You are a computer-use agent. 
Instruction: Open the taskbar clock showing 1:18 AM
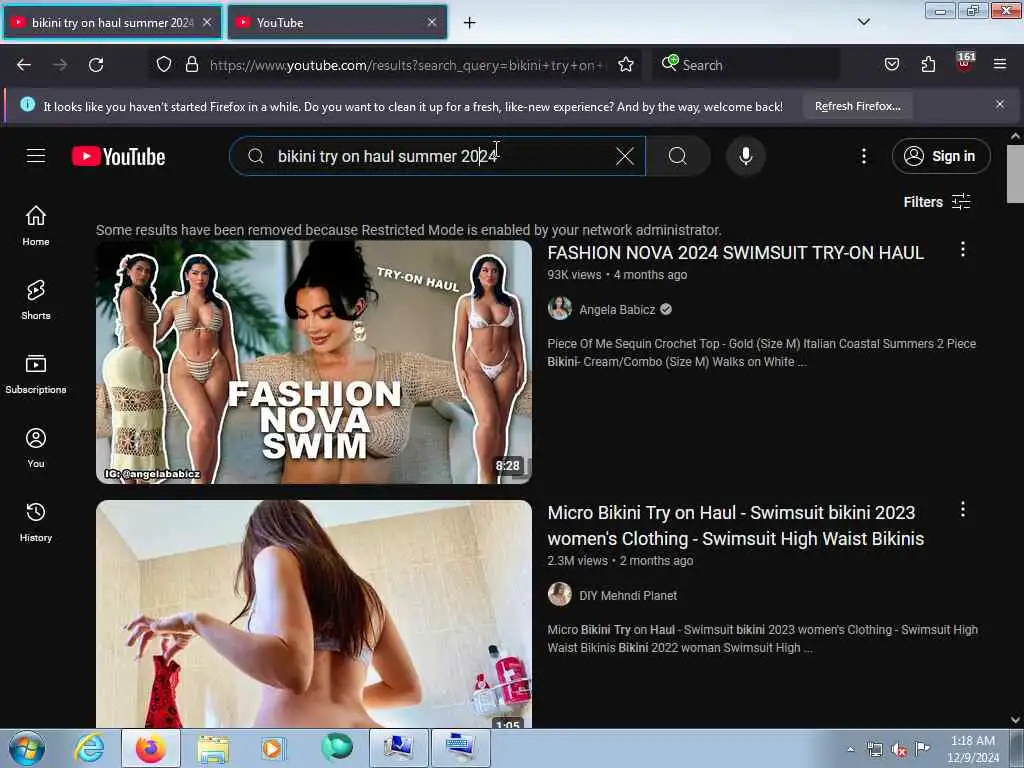tap(973, 749)
